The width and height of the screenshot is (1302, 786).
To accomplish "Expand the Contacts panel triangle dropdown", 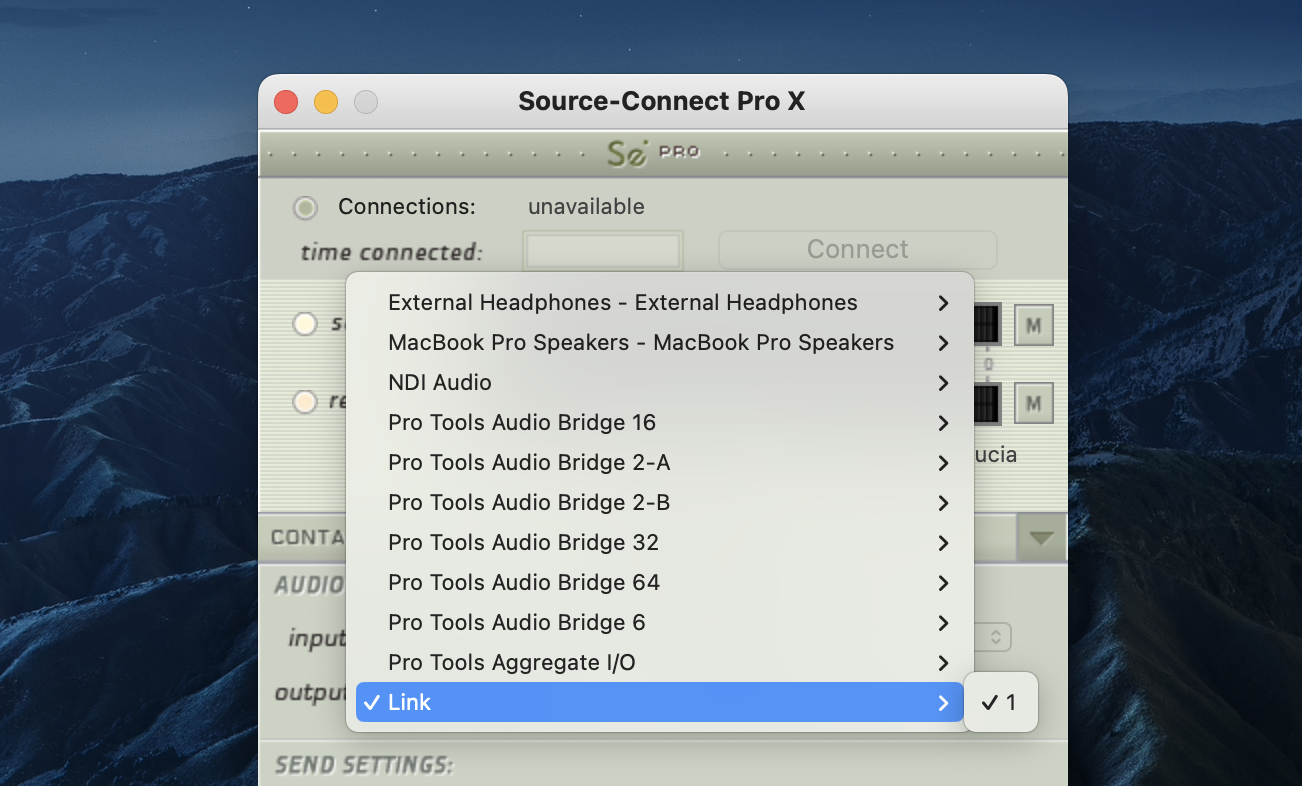I will [1041, 538].
